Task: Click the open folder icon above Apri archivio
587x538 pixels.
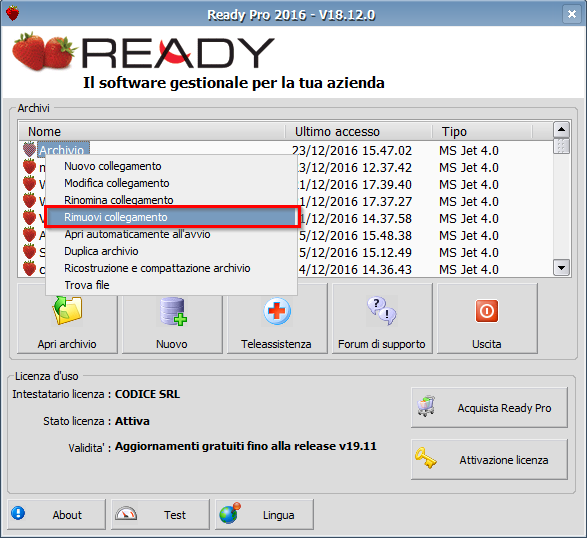Action: coord(67,310)
